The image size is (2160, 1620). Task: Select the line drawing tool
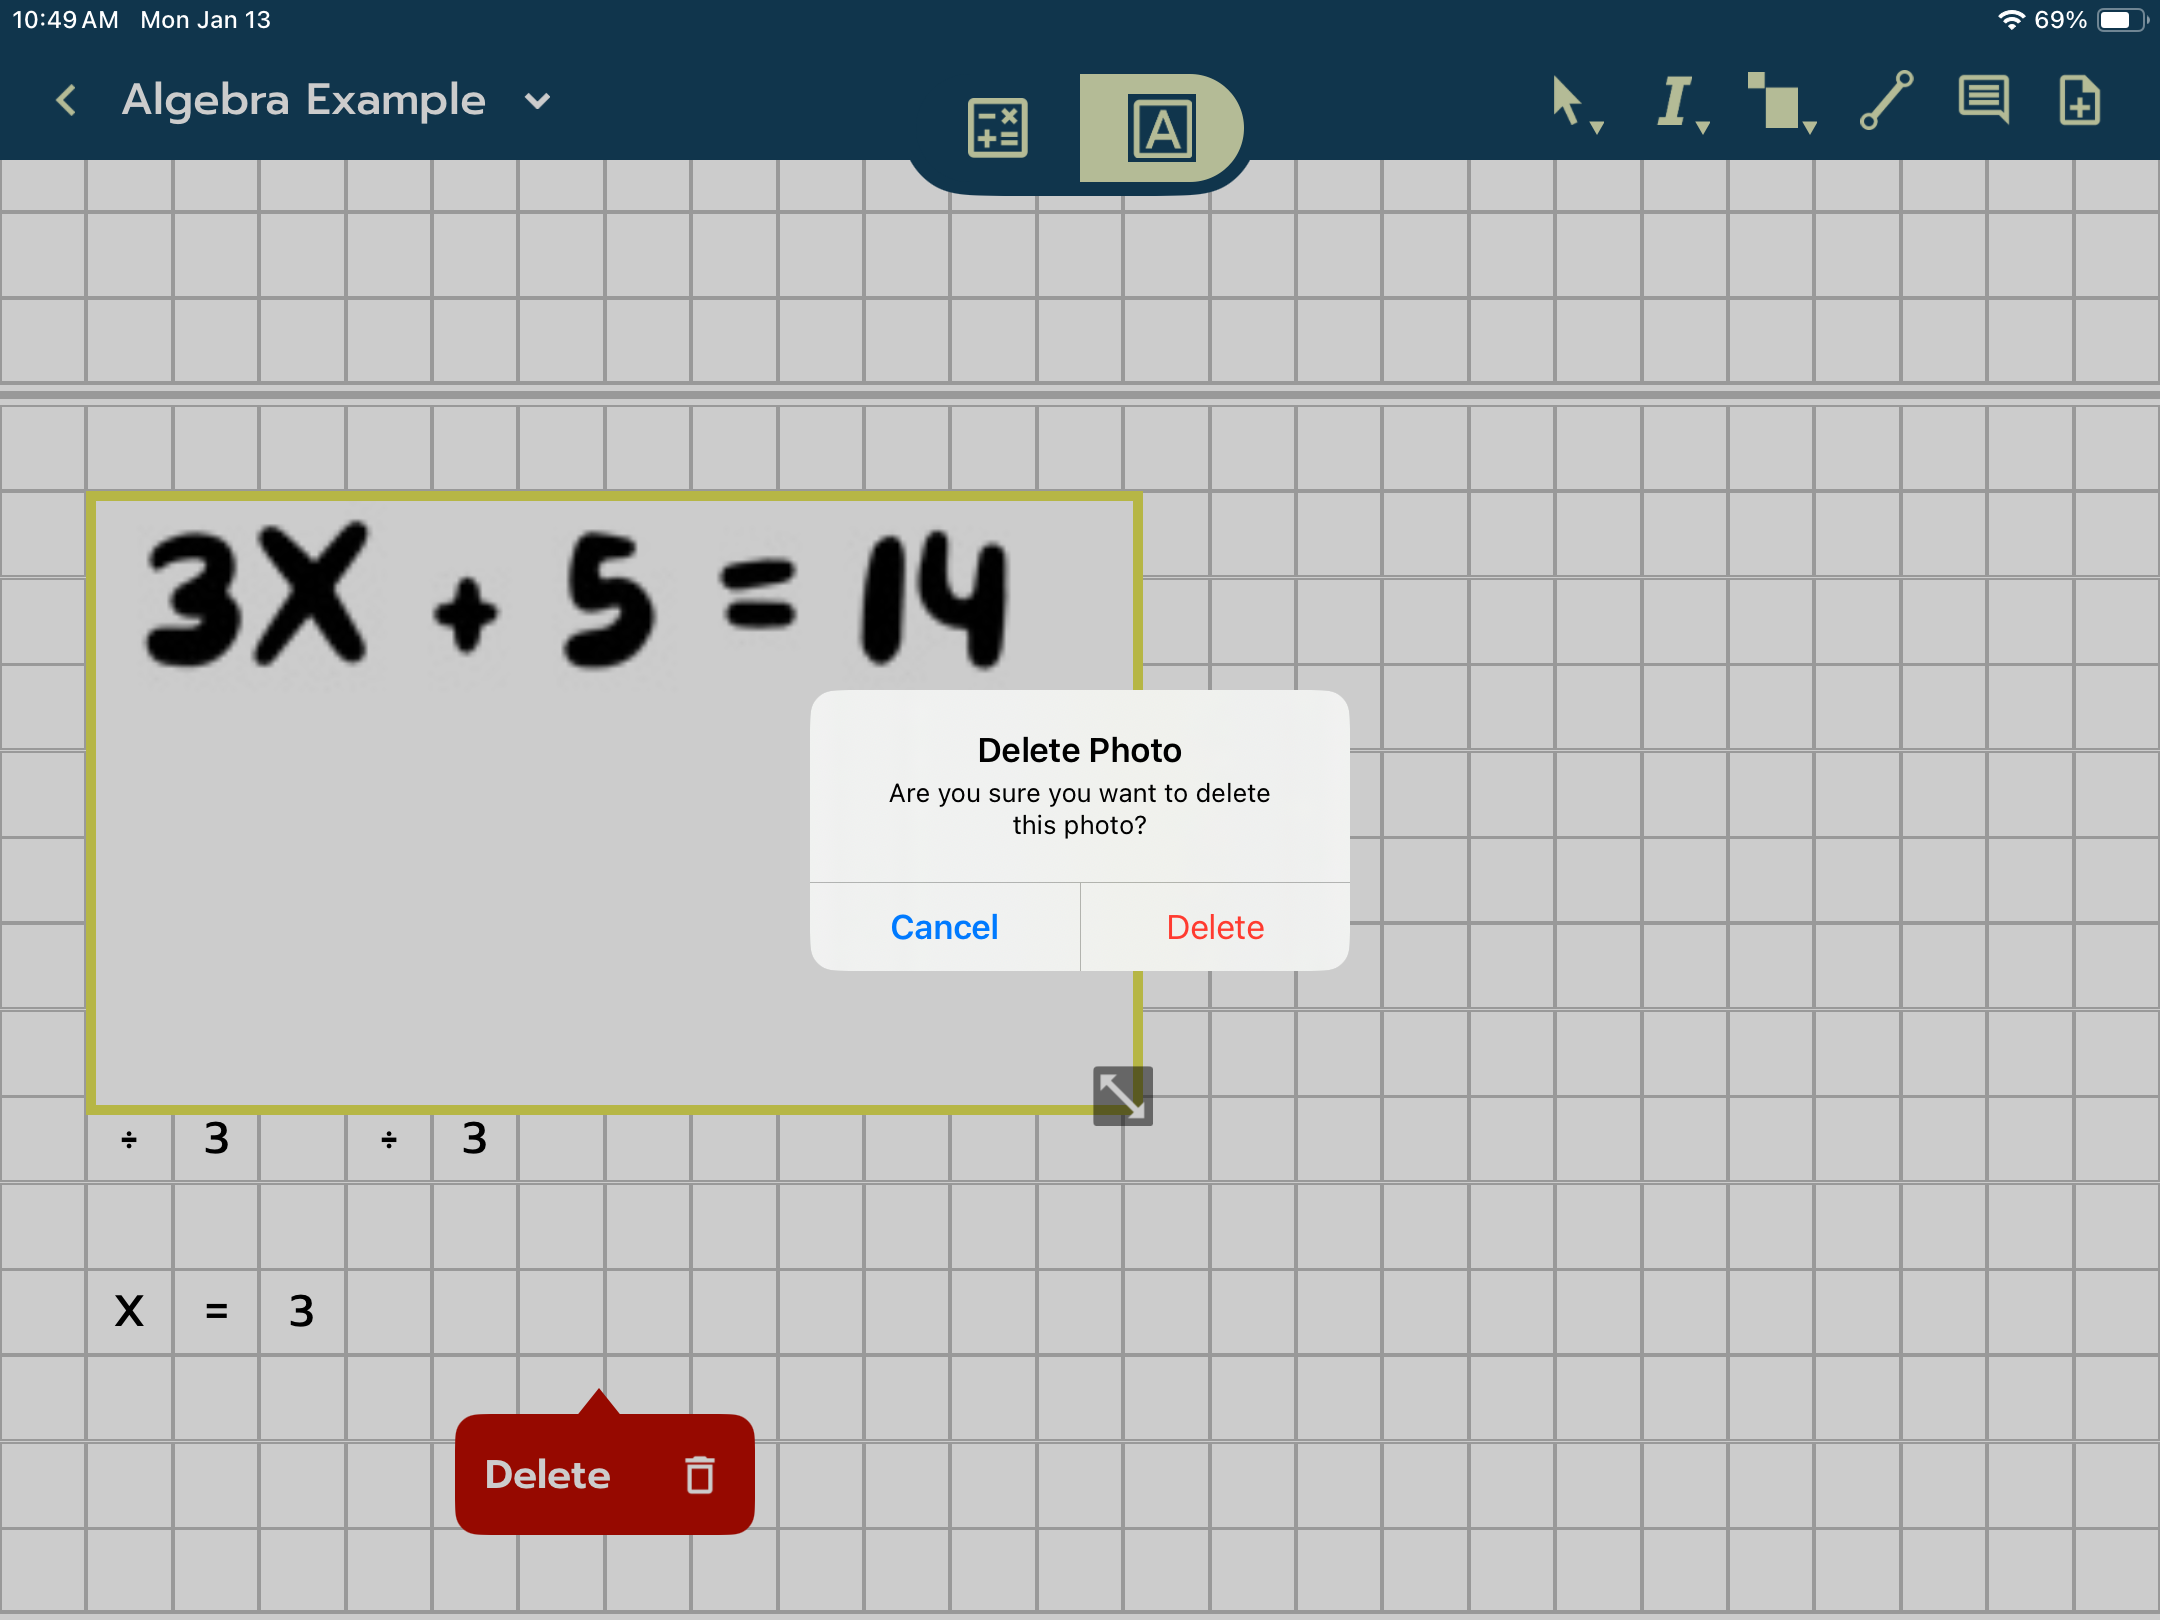[1886, 100]
